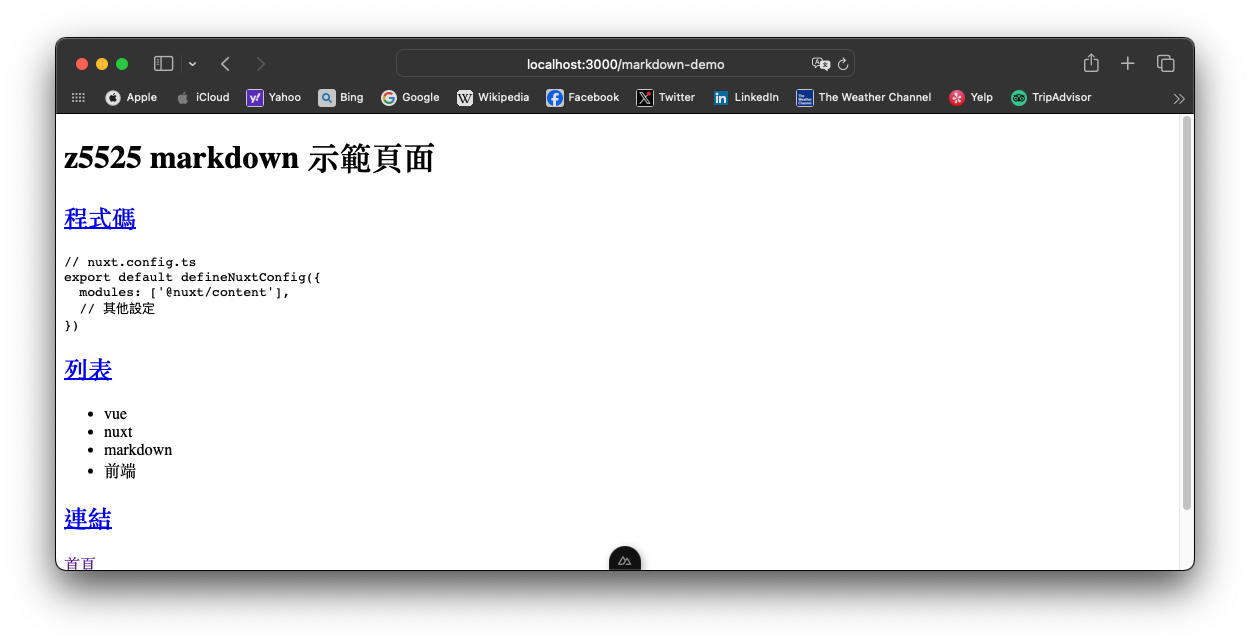The width and height of the screenshot is (1250, 644).
Task: Open the Facebook bookmark
Action: tap(582, 97)
